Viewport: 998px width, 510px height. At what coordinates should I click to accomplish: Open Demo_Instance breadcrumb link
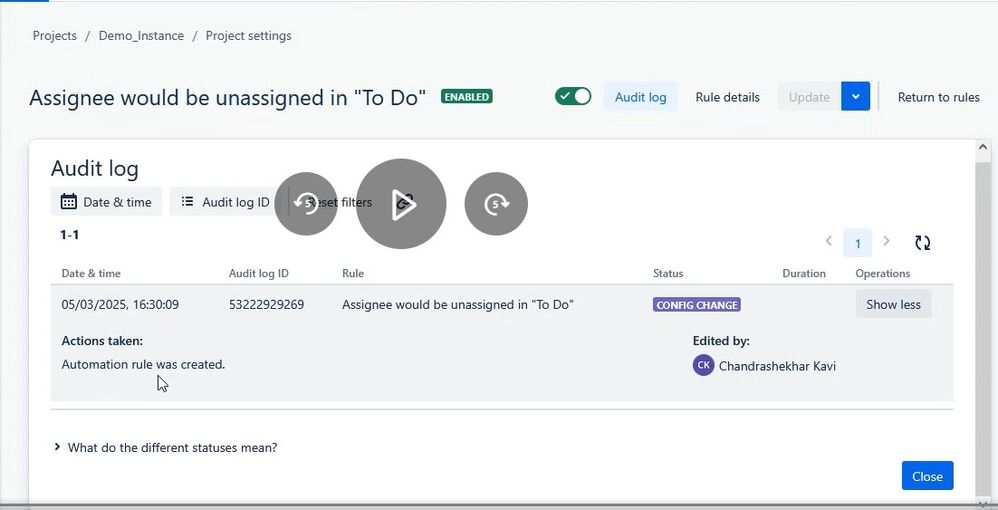(x=141, y=36)
